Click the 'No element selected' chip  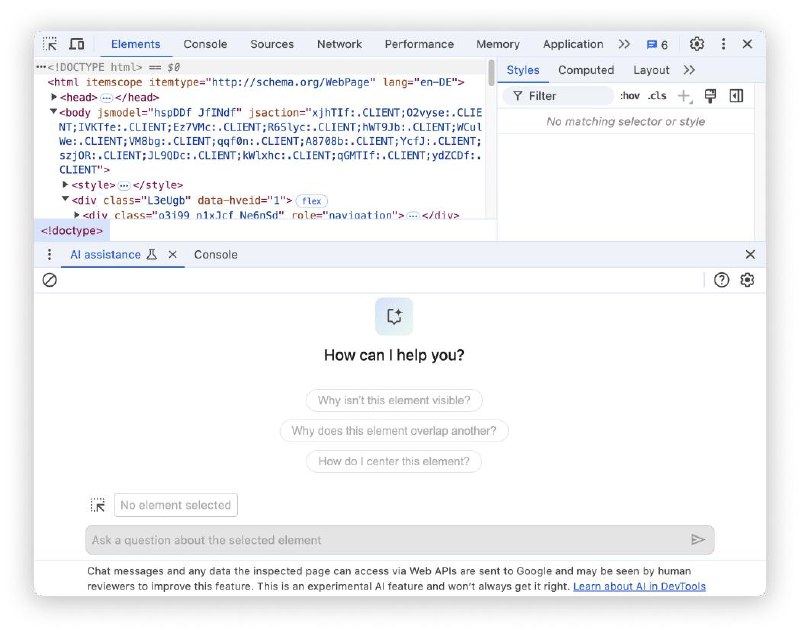point(176,505)
